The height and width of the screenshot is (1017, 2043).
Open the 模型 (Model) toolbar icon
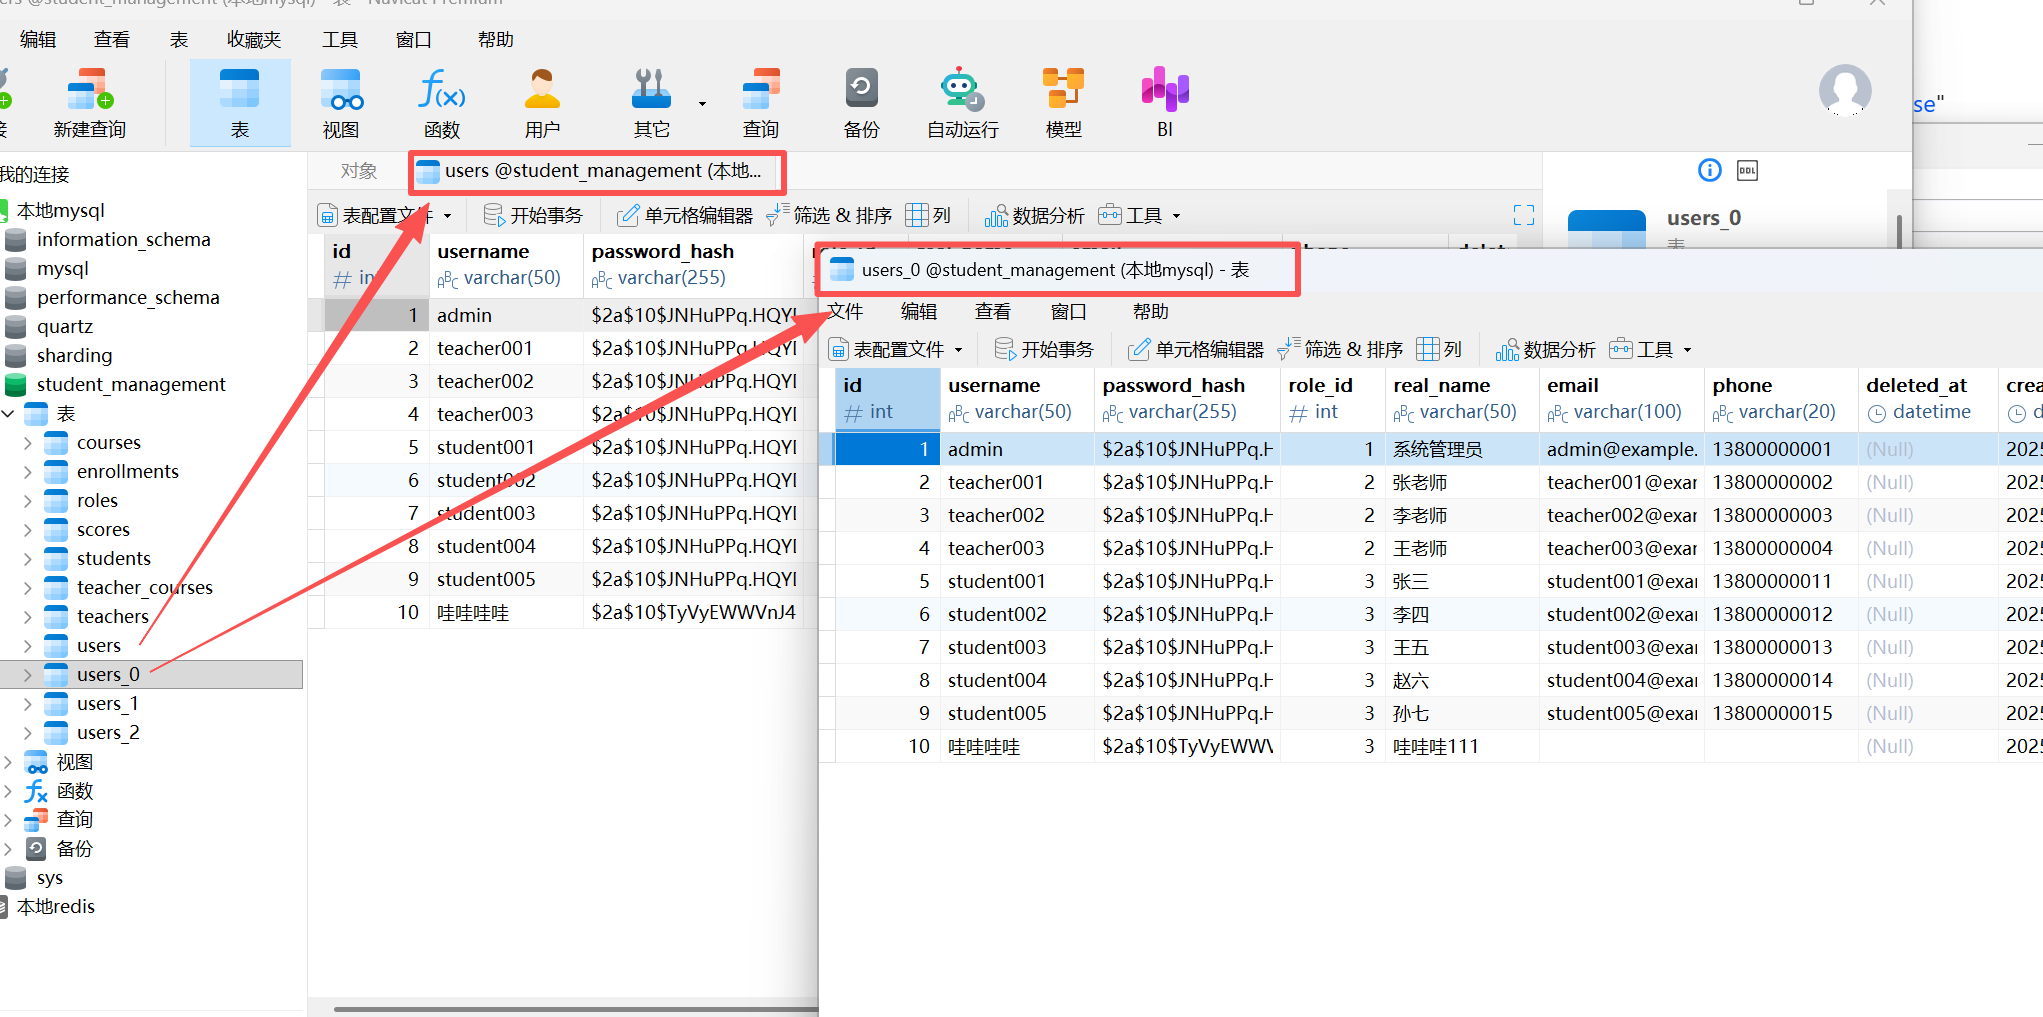point(1063,103)
